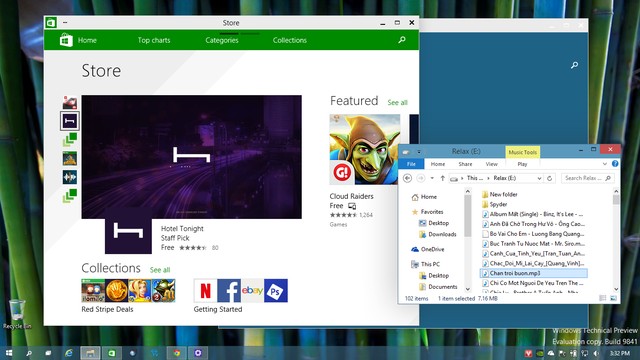Open the Cloud Raiders title link
The image size is (640, 360).
tap(351, 196)
